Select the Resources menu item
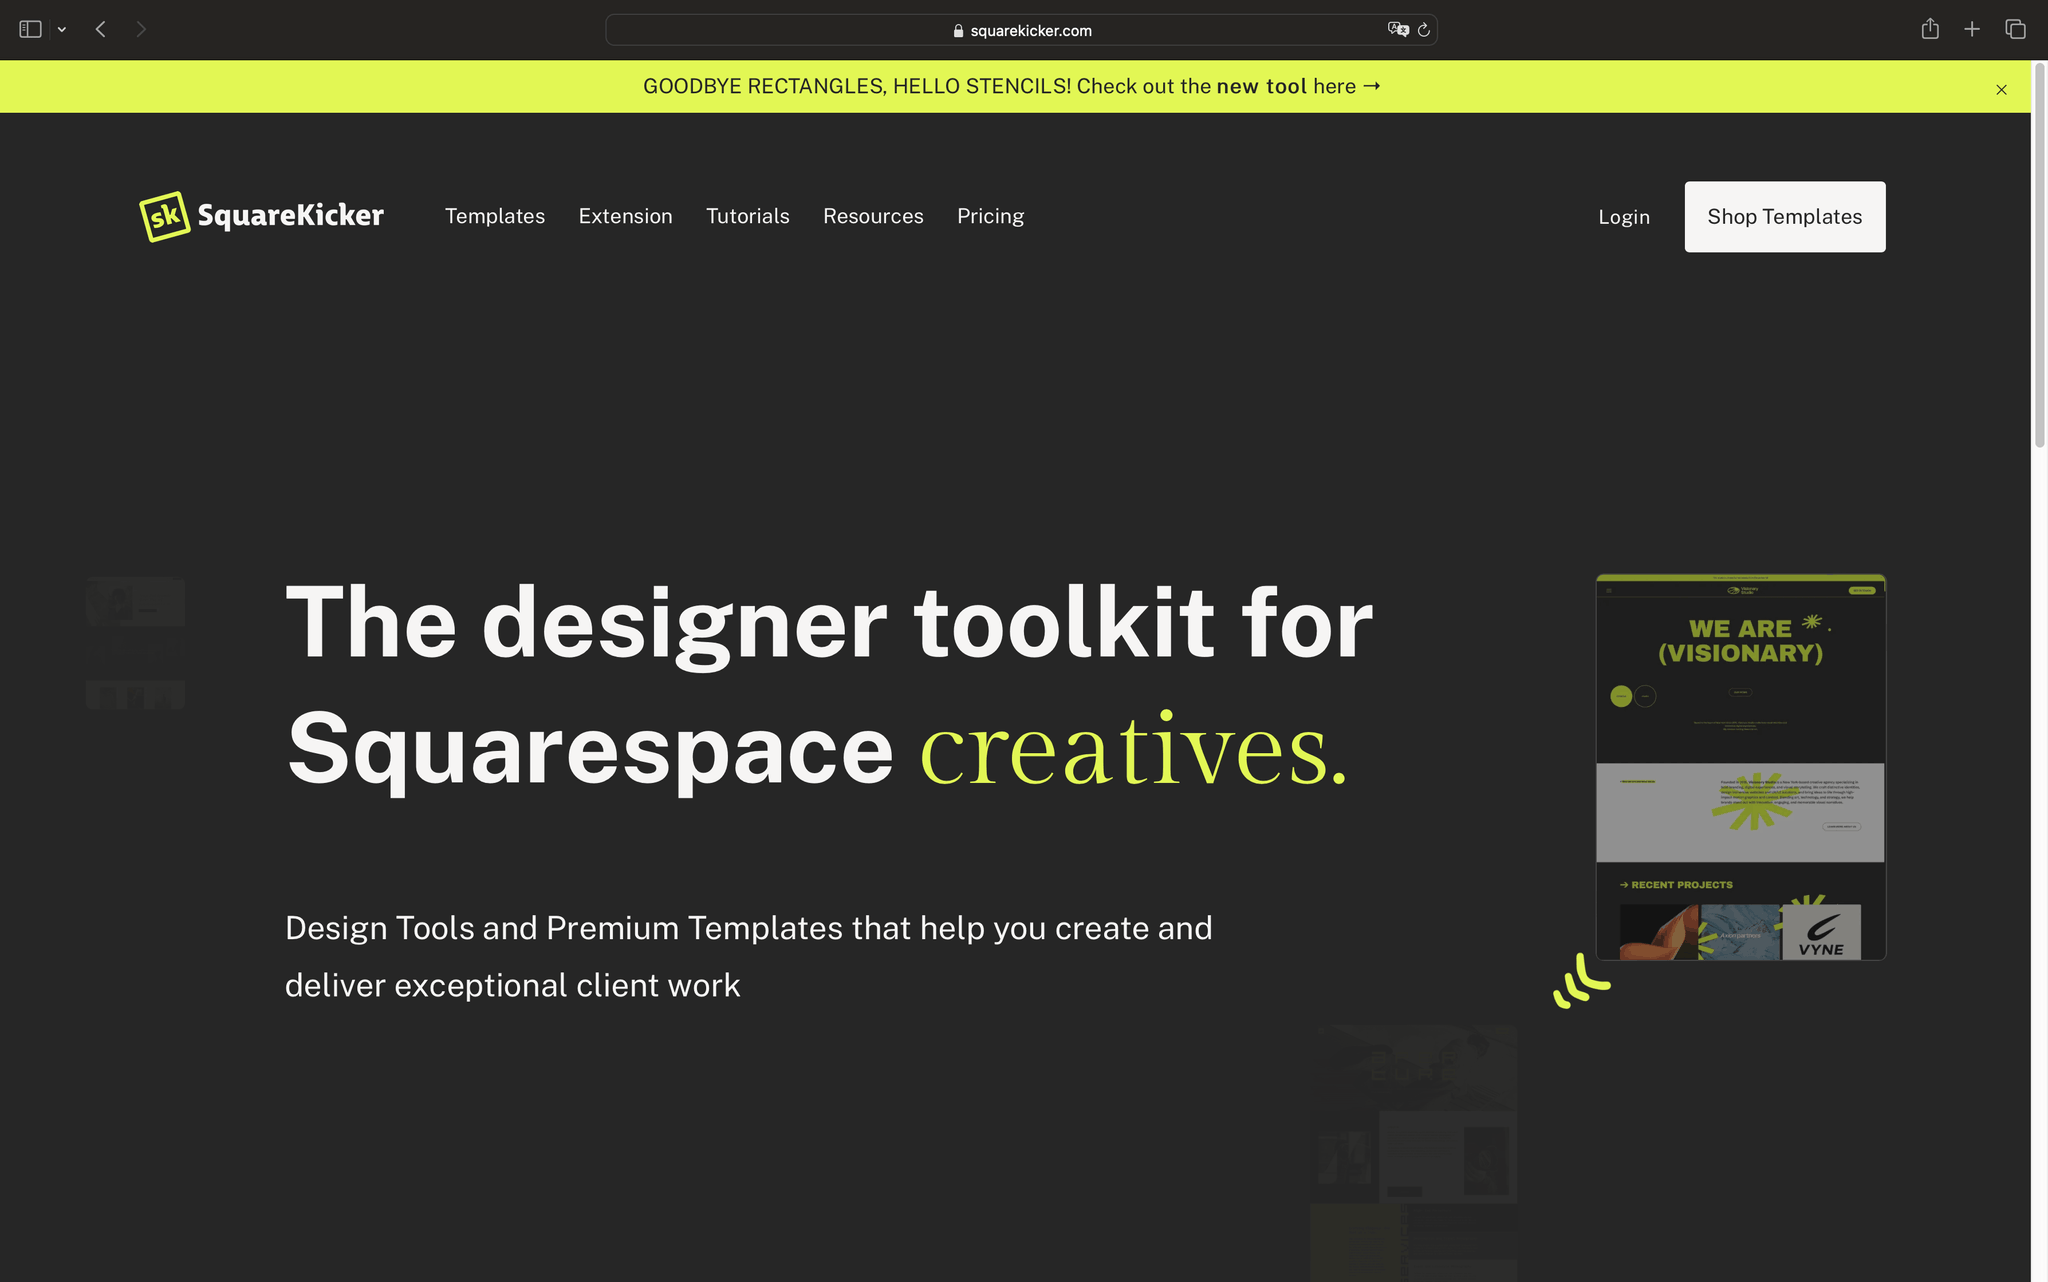The height and width of the screenshot is (1282, 2048). coord(873,216)
